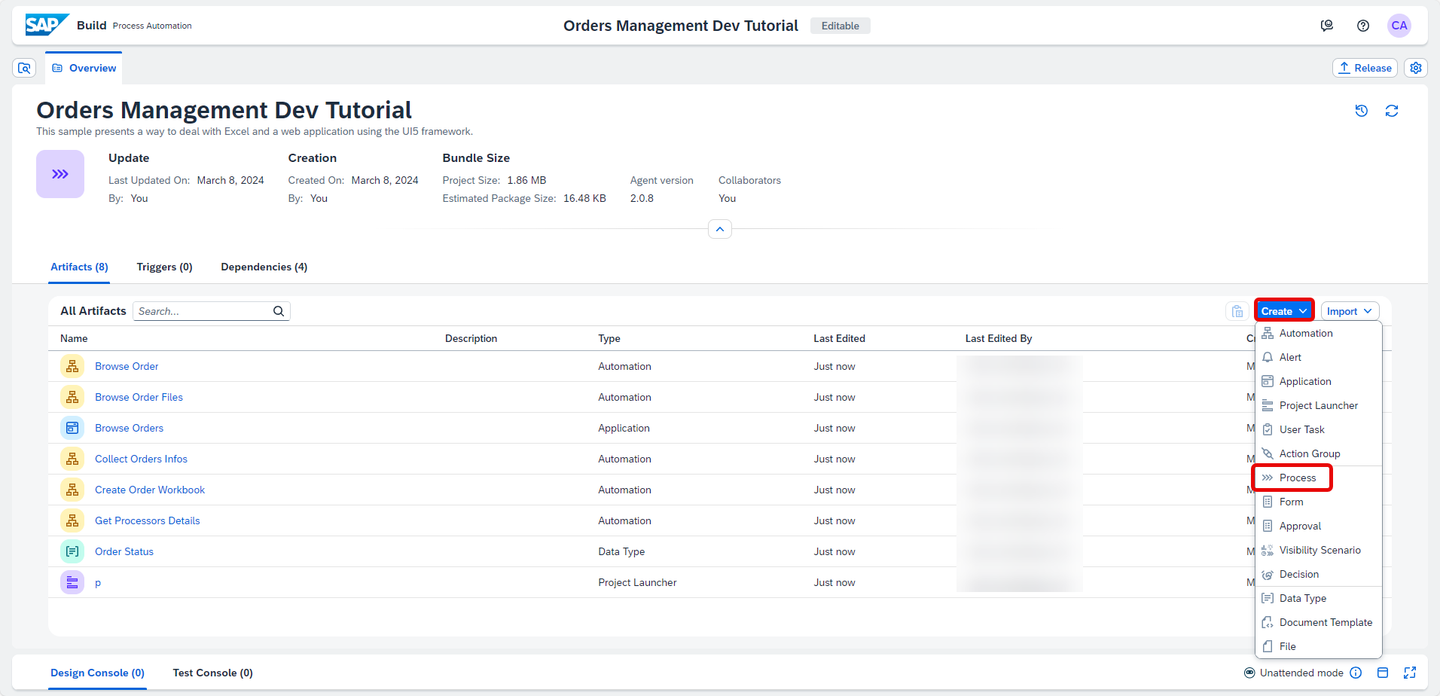The image size is (1440, 696).
Task: Open the CA user avatar menu
Action: [1399, 26]
